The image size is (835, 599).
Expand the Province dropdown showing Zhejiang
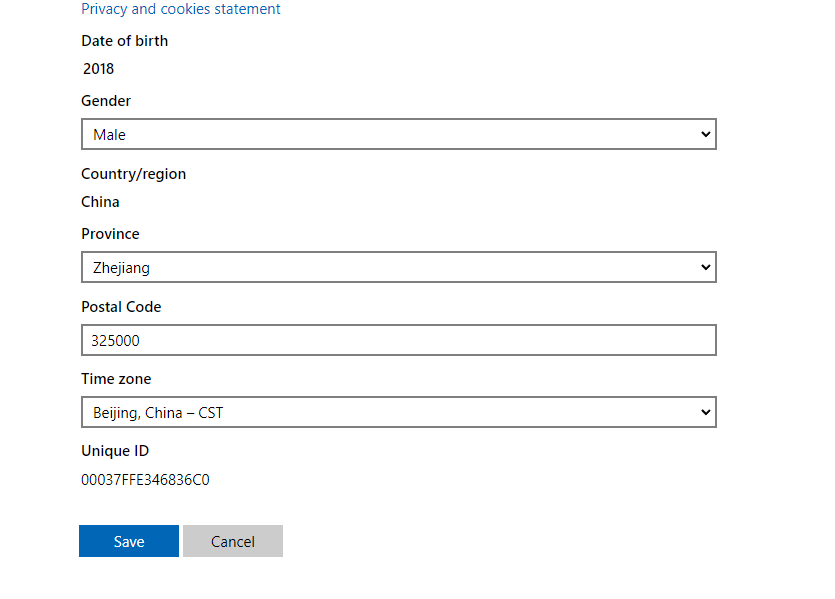tap(398, 268)
